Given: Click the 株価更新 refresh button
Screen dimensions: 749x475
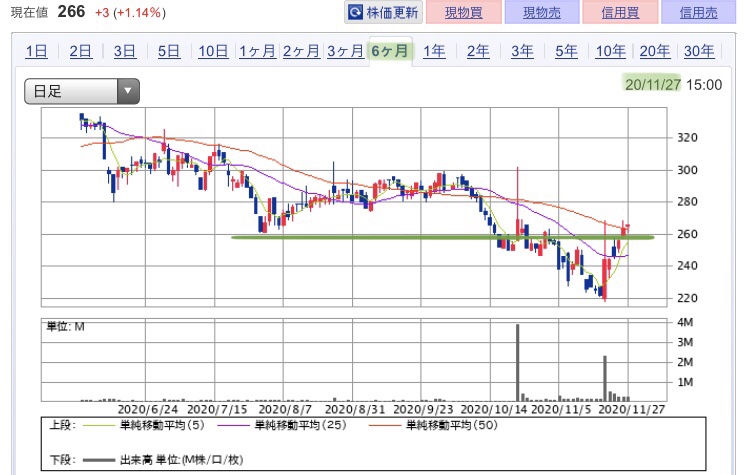Looking at the screenshot, I should 383,12.
